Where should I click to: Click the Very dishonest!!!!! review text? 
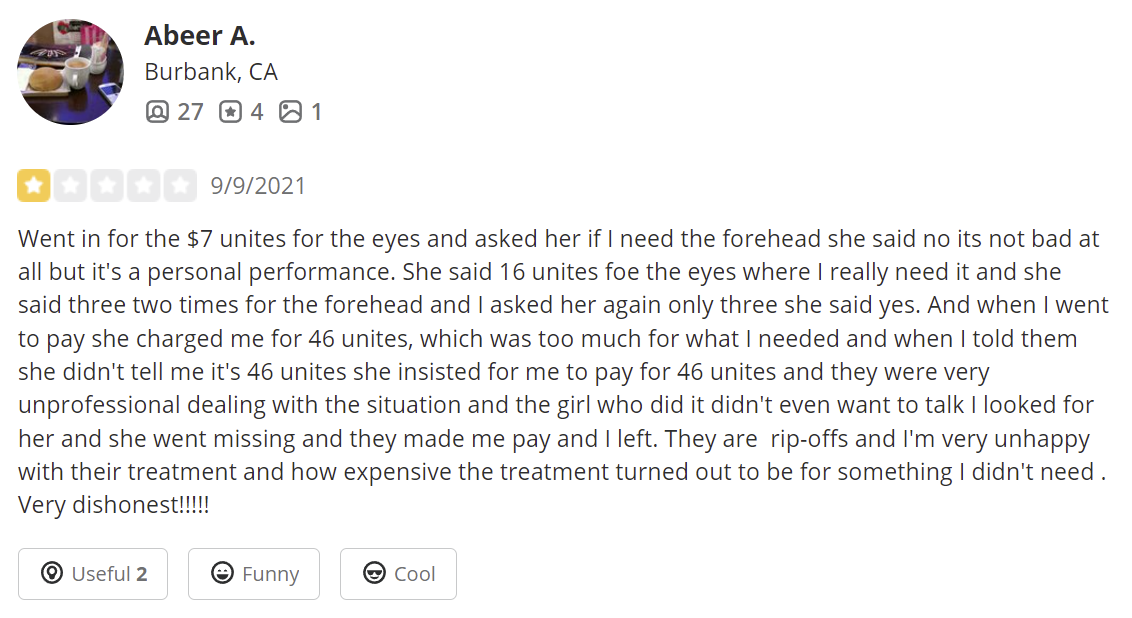coord(114,505)
